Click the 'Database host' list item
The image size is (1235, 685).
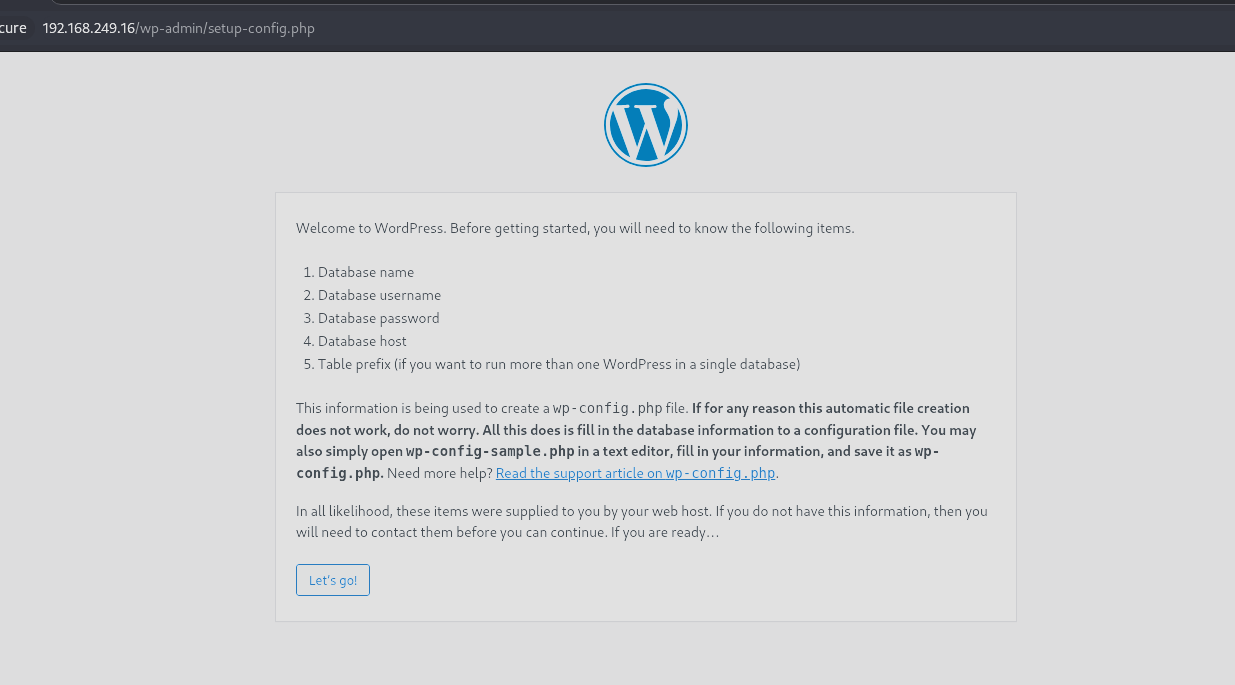point(362,341)
